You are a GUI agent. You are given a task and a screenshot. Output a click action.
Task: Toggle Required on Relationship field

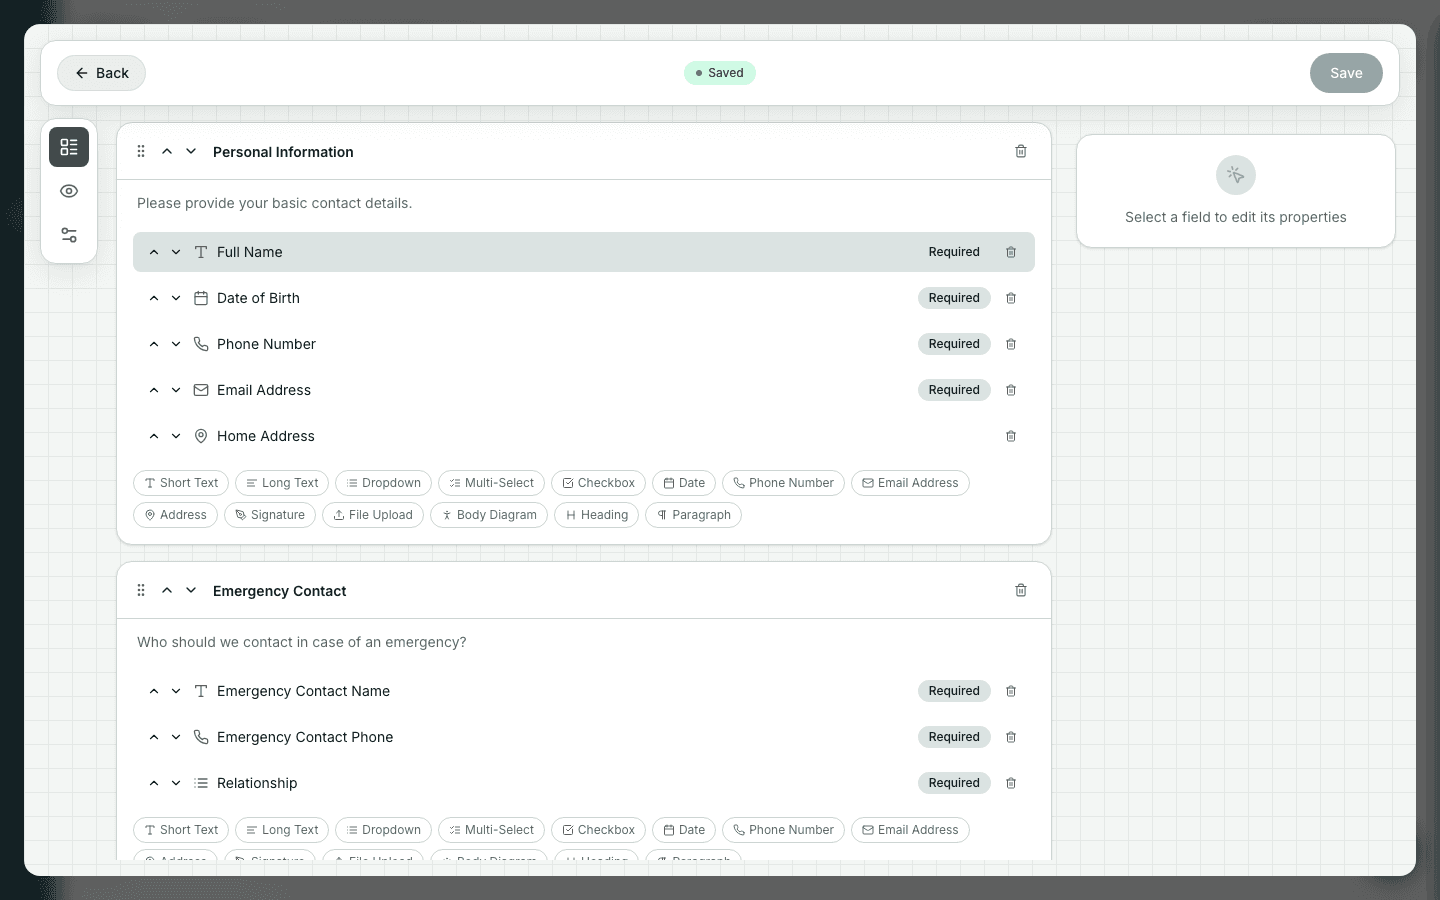point(954,783)
